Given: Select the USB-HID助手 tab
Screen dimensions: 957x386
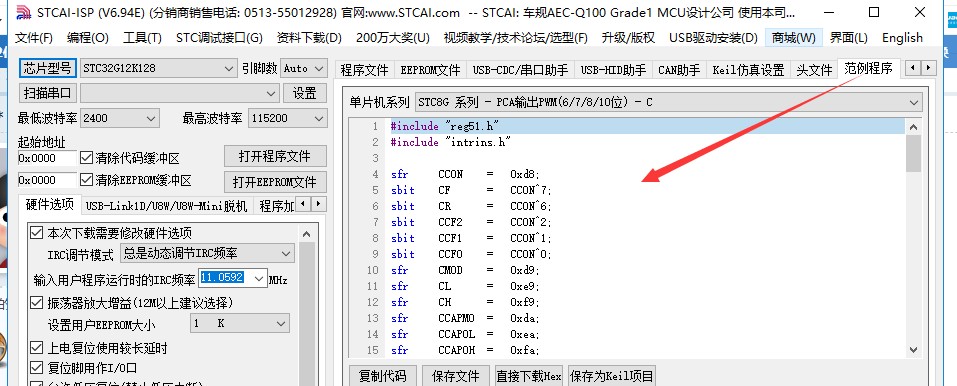Looking at the screenshot, I should [613, 70].
